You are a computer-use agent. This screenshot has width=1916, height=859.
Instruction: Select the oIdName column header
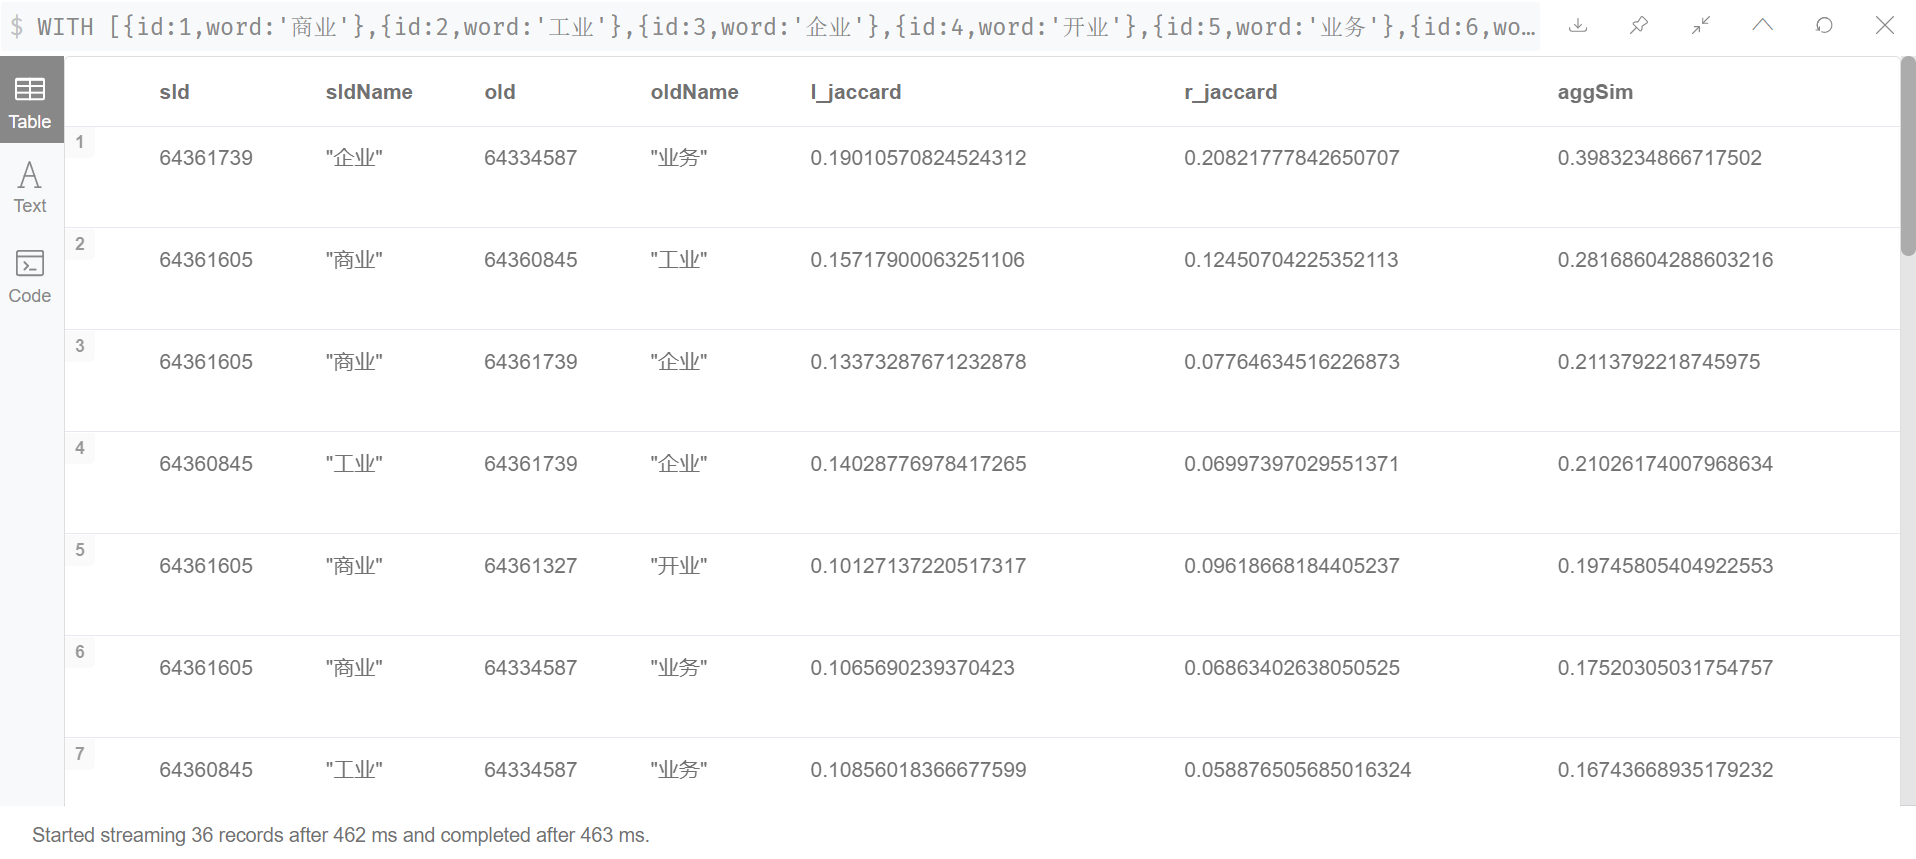695,92
